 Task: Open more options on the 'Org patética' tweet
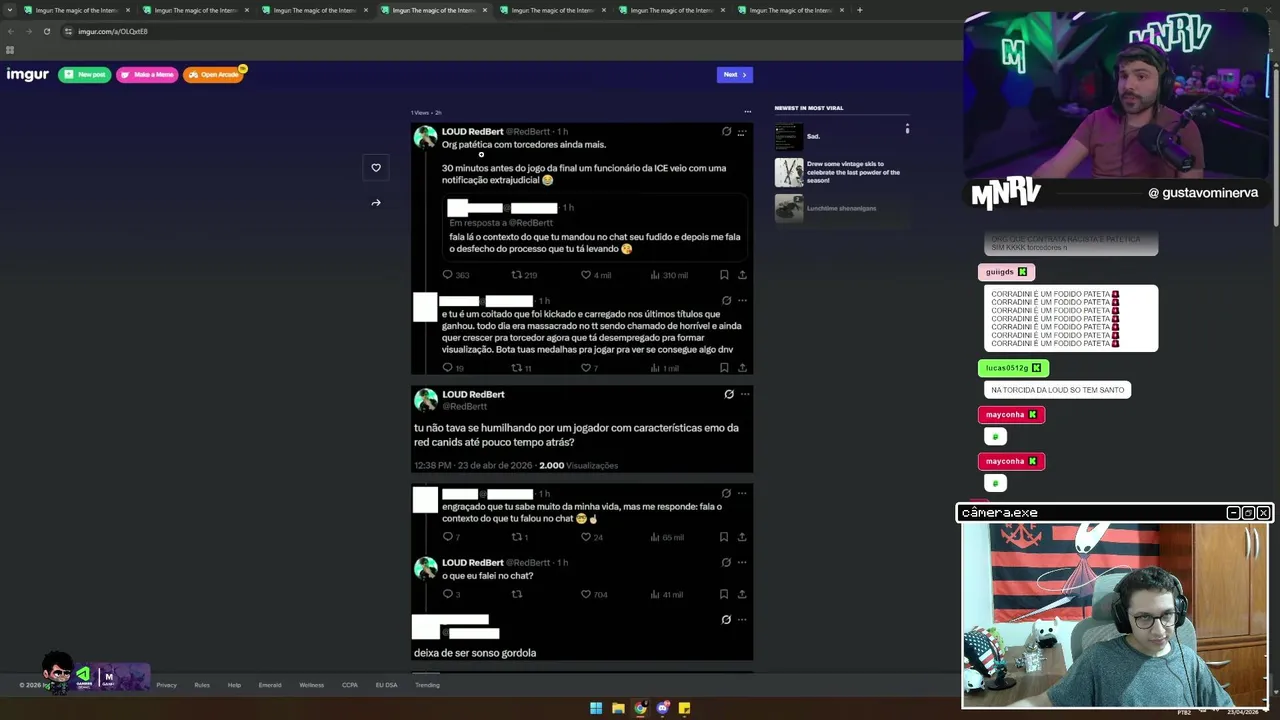tap(742, 132)
